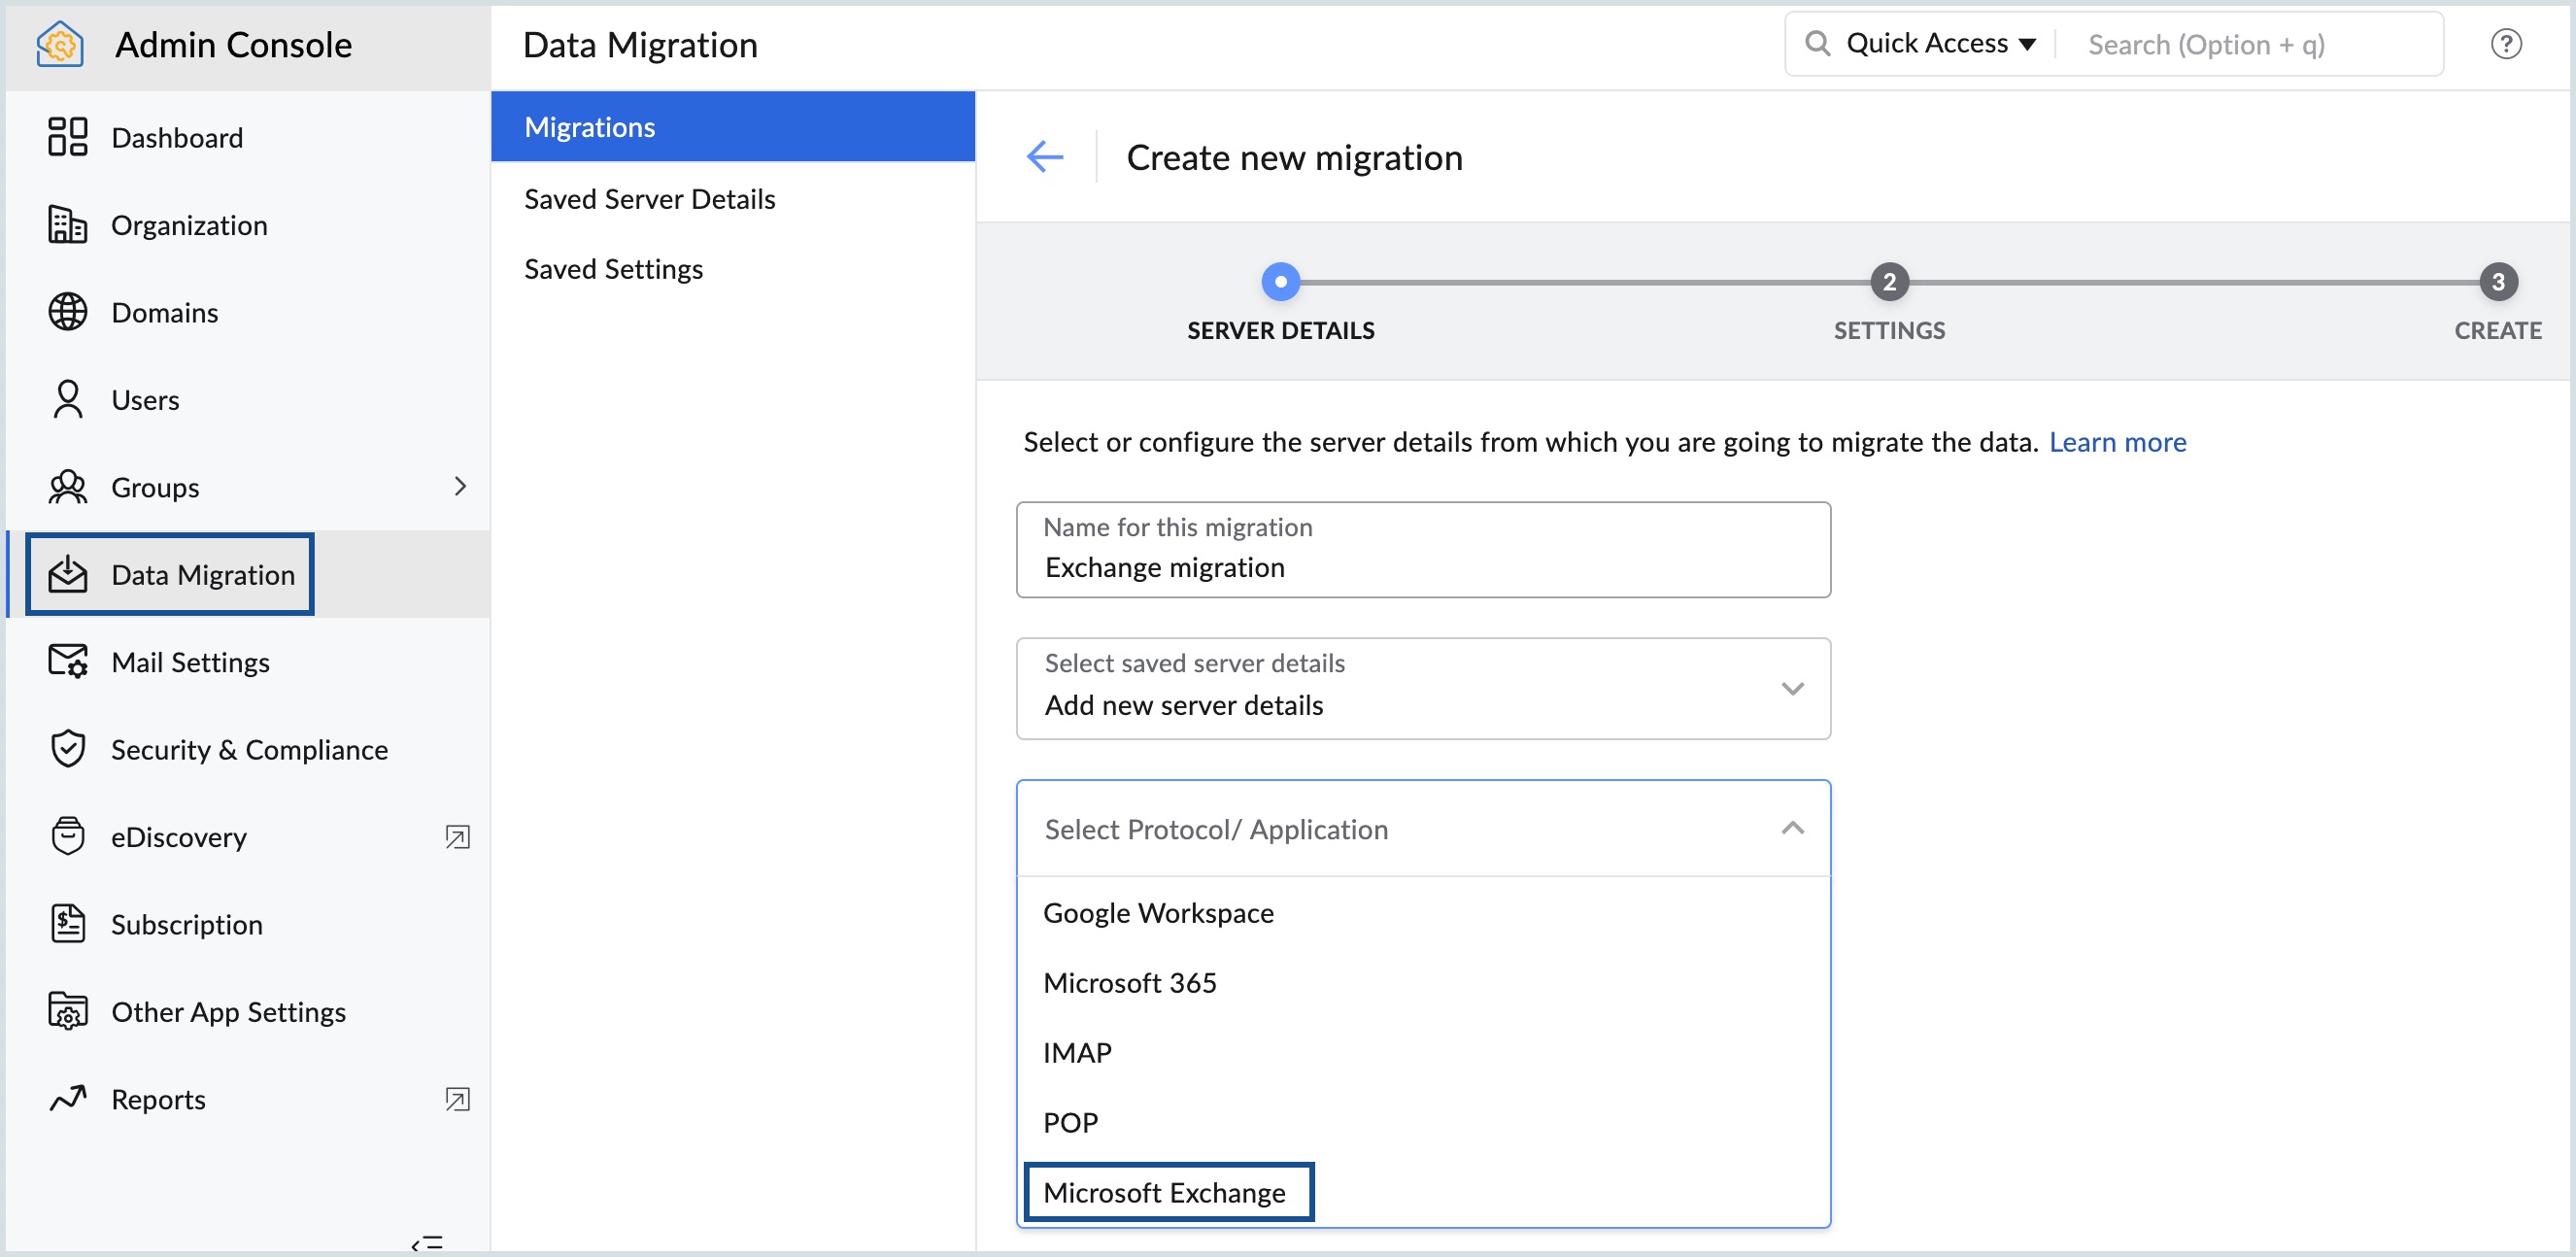
Task: Open Organization via its building icon
Action: coord(67,225)
